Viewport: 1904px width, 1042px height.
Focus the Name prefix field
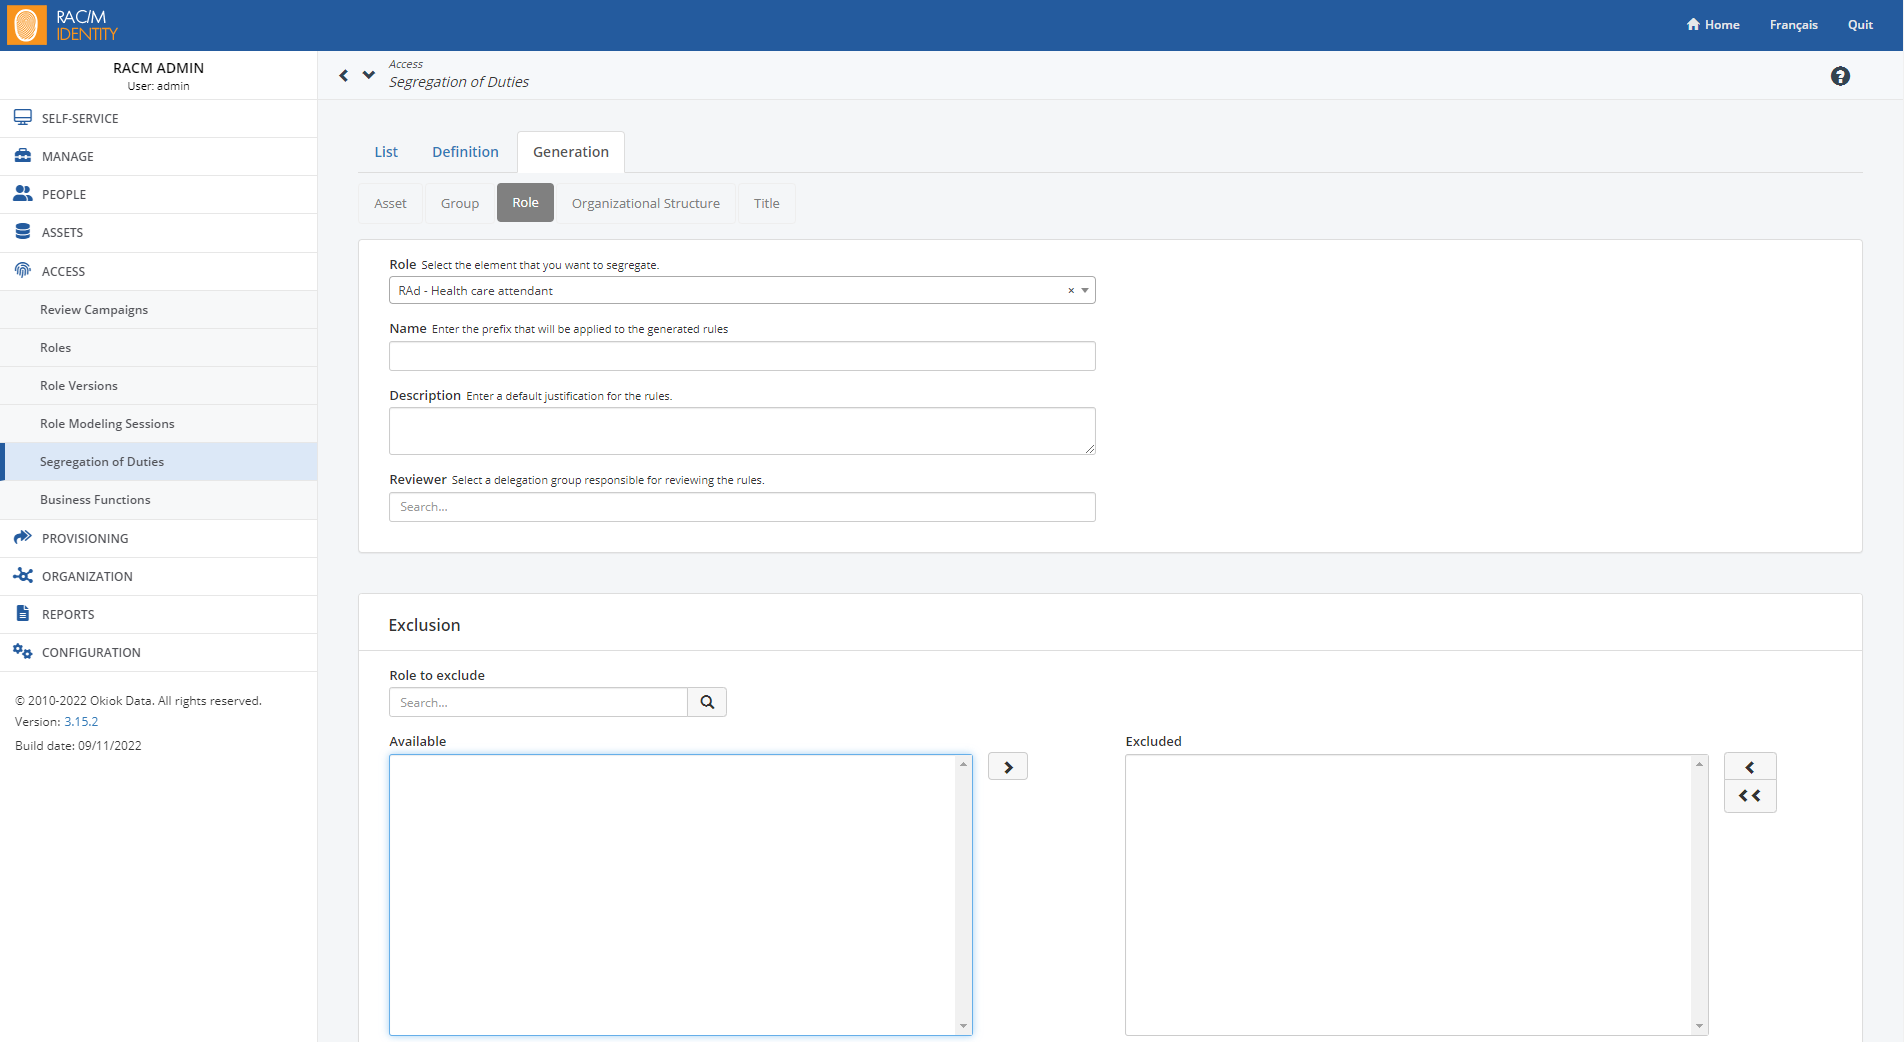(742, 356)
